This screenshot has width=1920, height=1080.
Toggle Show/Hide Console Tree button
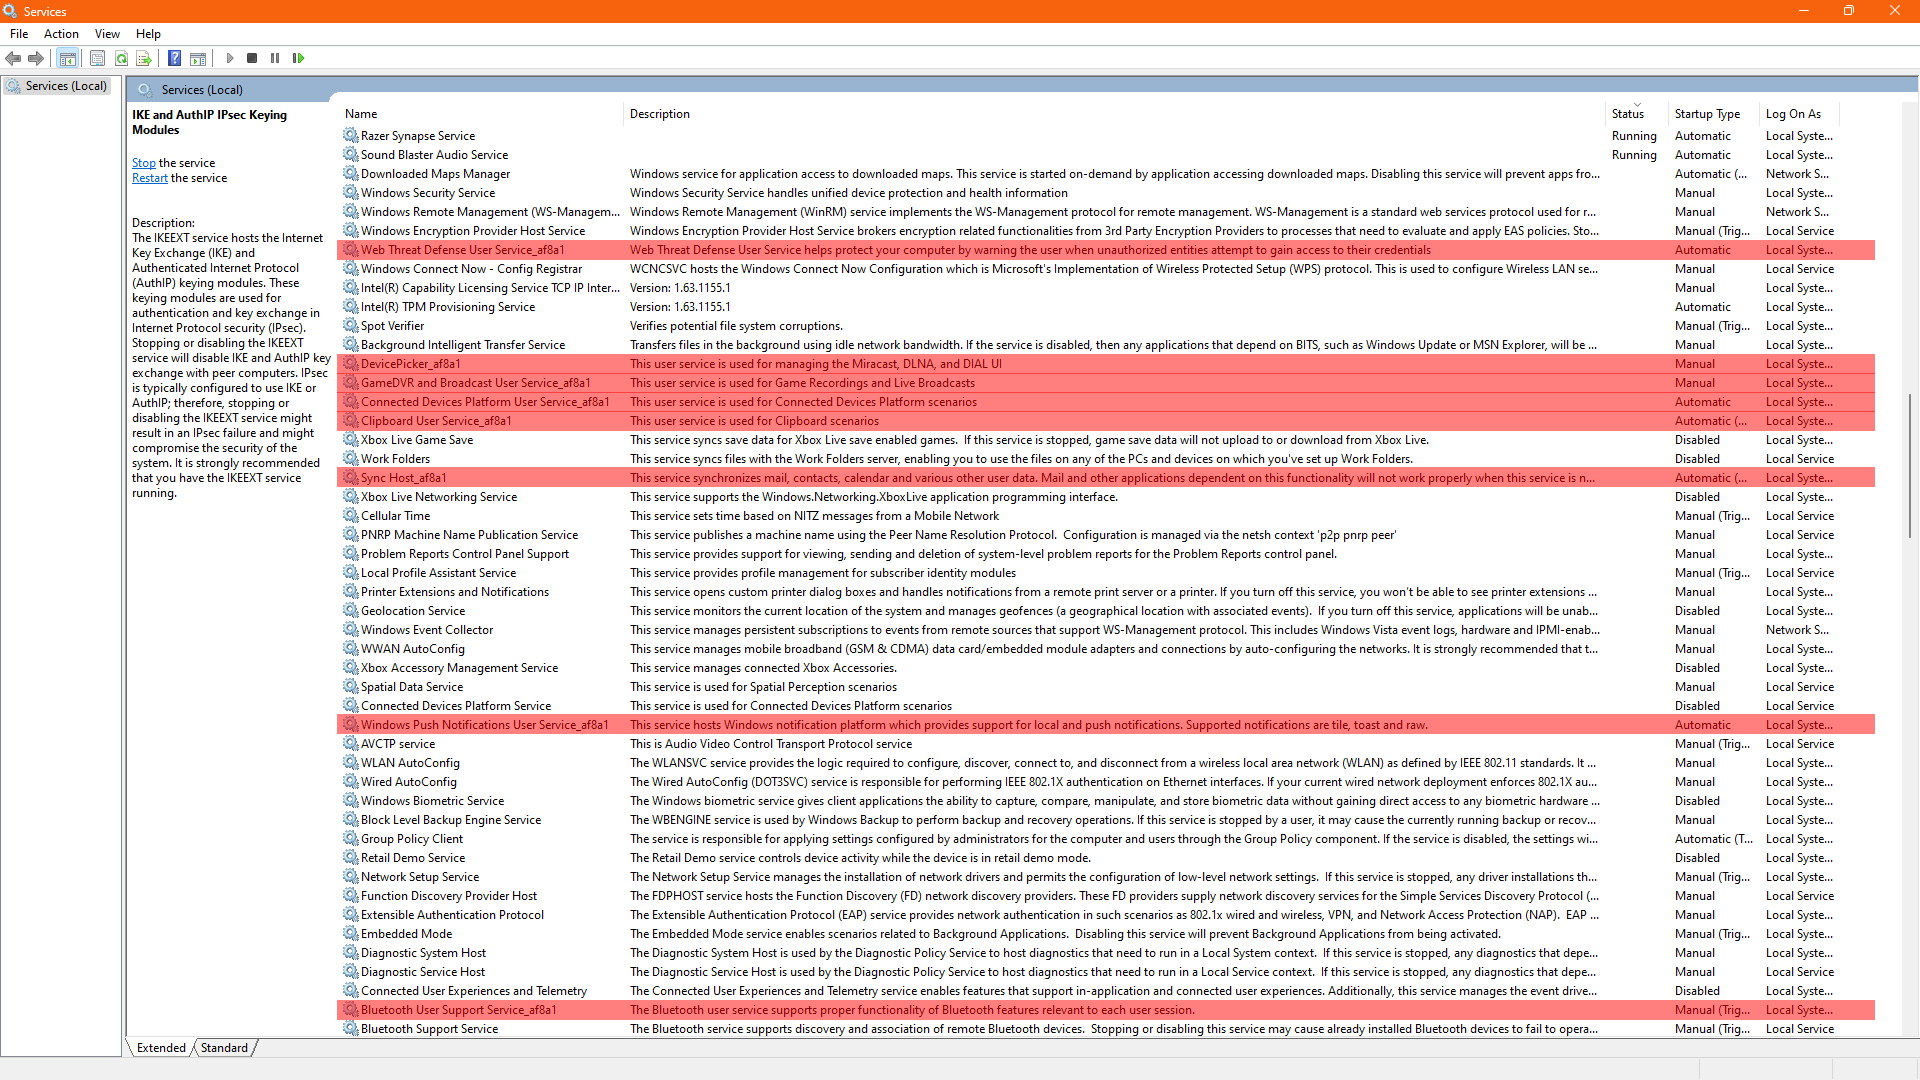(67, 58)
